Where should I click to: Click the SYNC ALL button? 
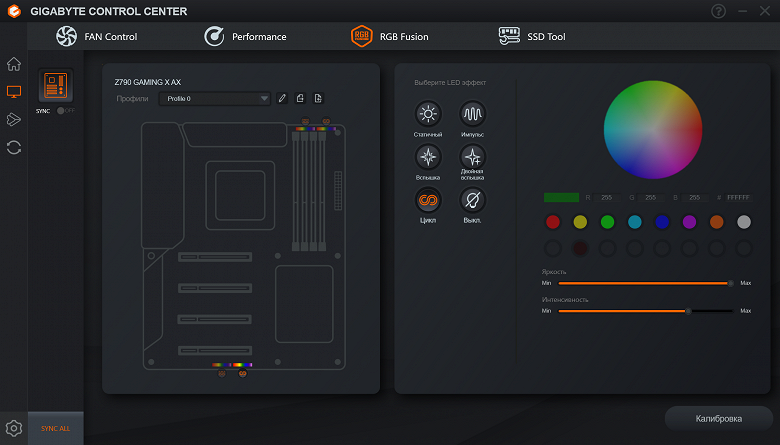(56, 428)
